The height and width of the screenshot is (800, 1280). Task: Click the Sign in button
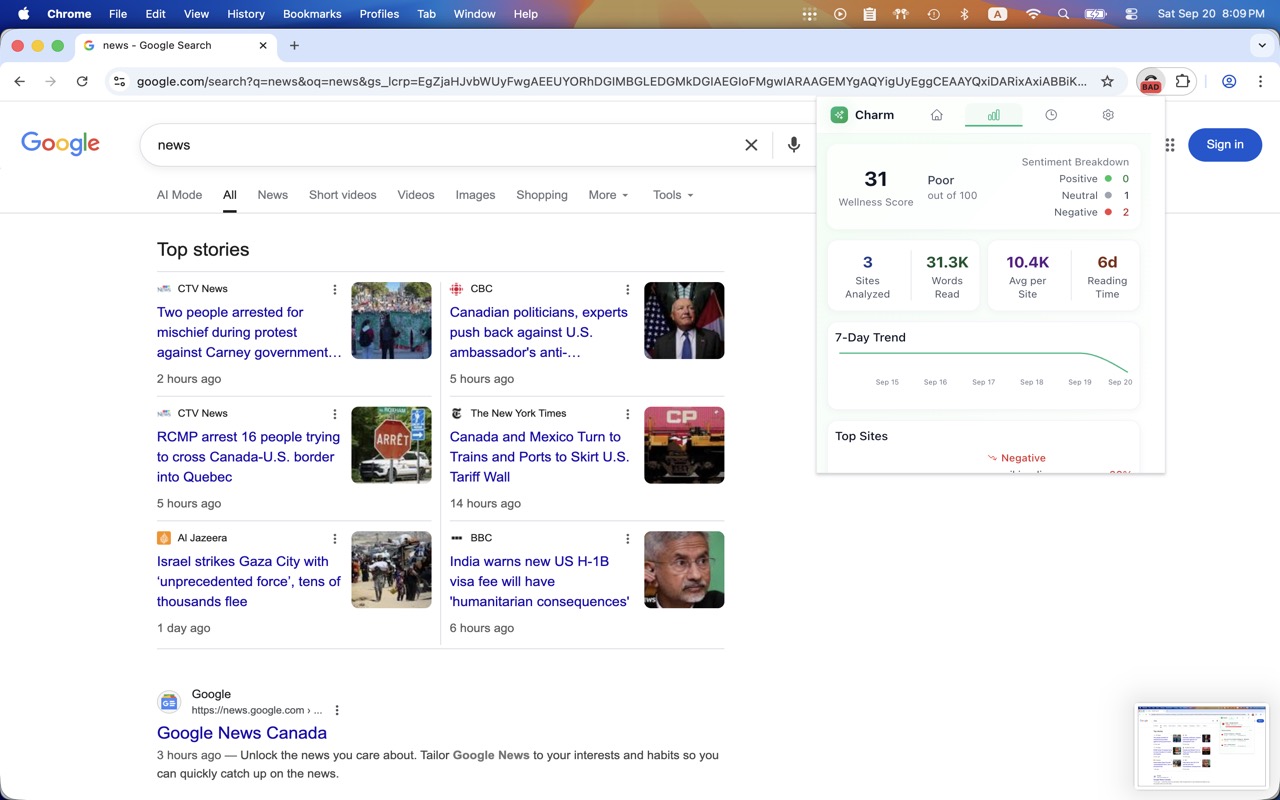(1225, 145)
